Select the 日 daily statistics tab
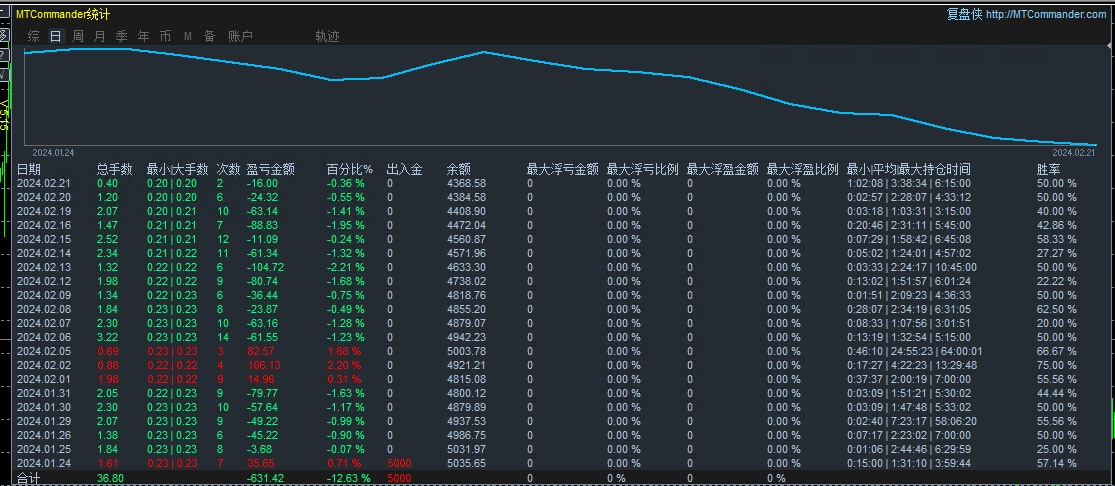The width and height of the screenshot is (1115, 486). pos(55,36)
